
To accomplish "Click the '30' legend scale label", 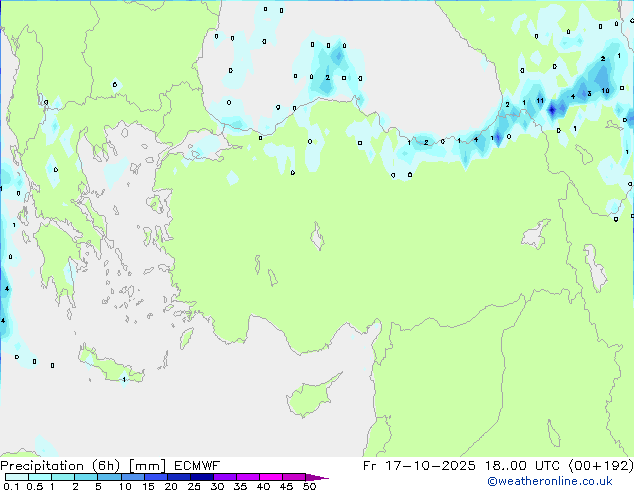I will [217, 486].
